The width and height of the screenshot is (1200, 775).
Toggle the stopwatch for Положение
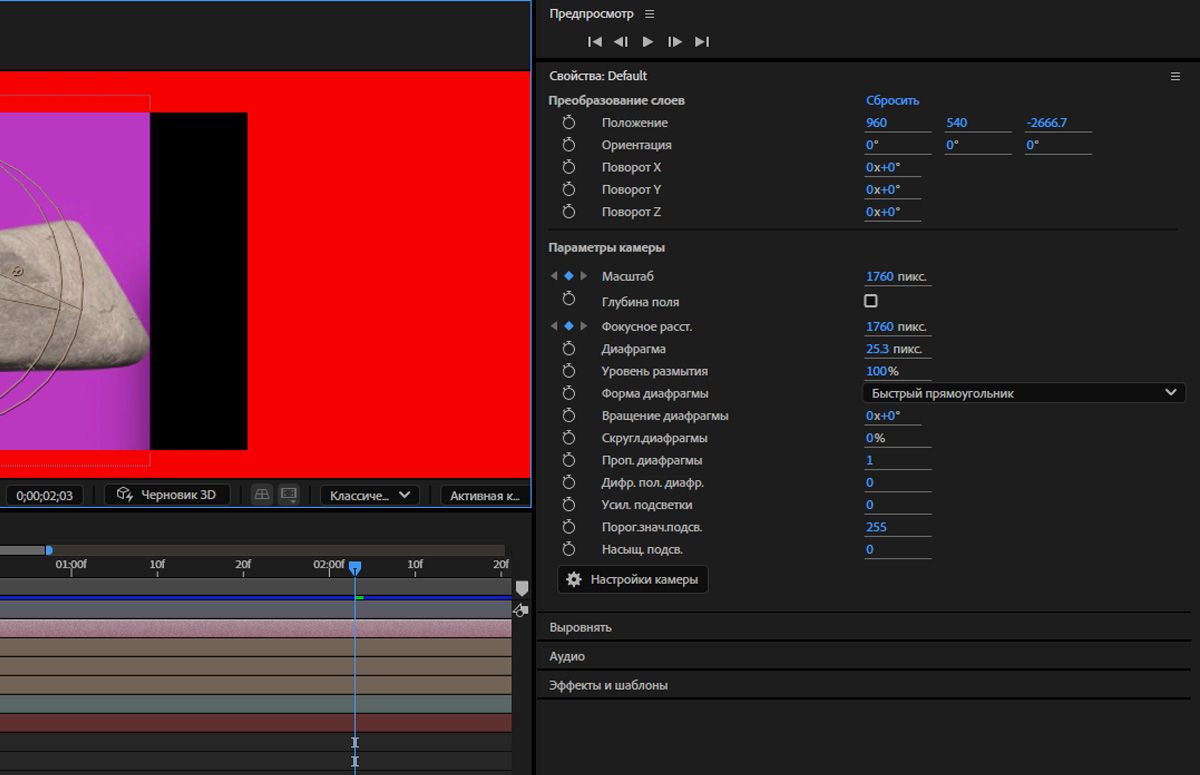pyautogui.click(x=569, y=123)
